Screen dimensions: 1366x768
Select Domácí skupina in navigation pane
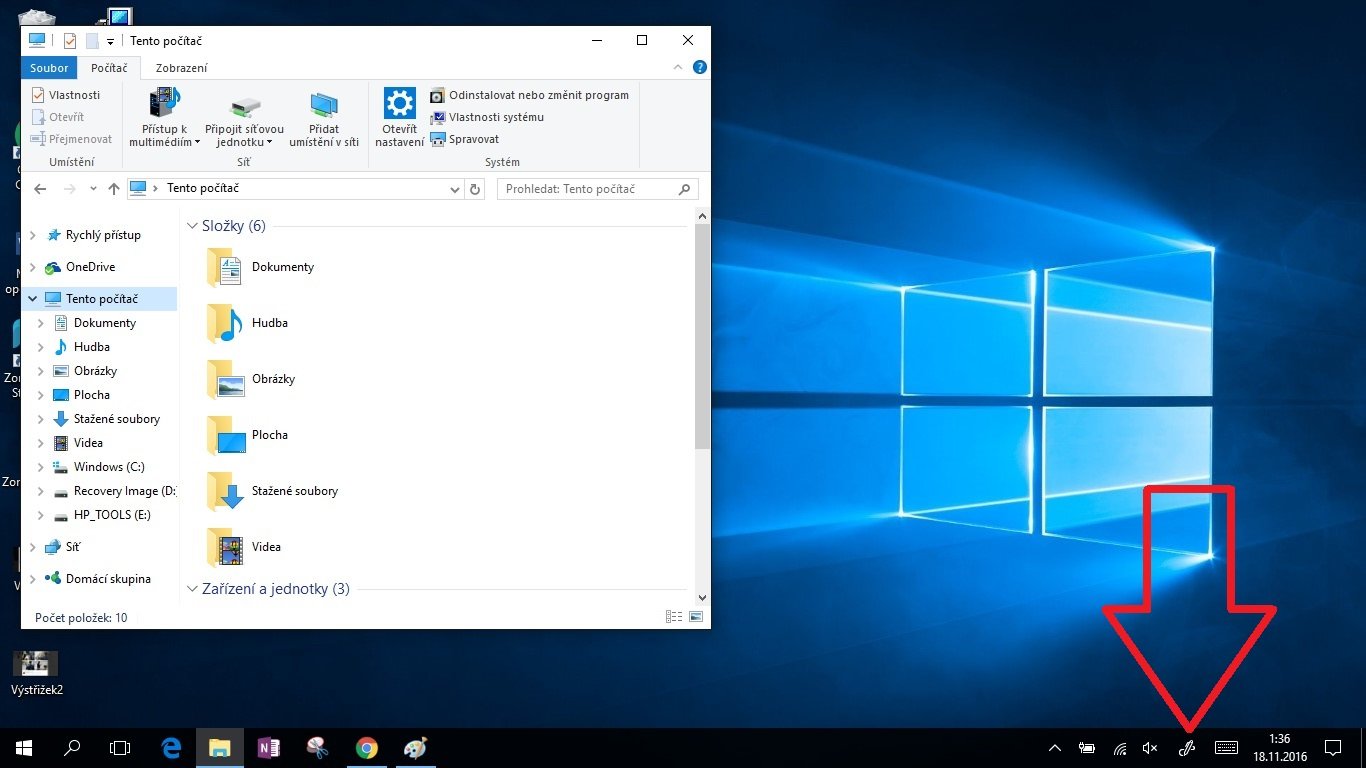98,579
